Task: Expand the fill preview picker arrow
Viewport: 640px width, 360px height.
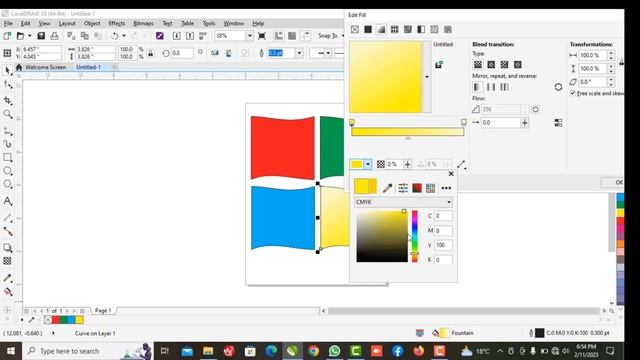Action: 427,77
